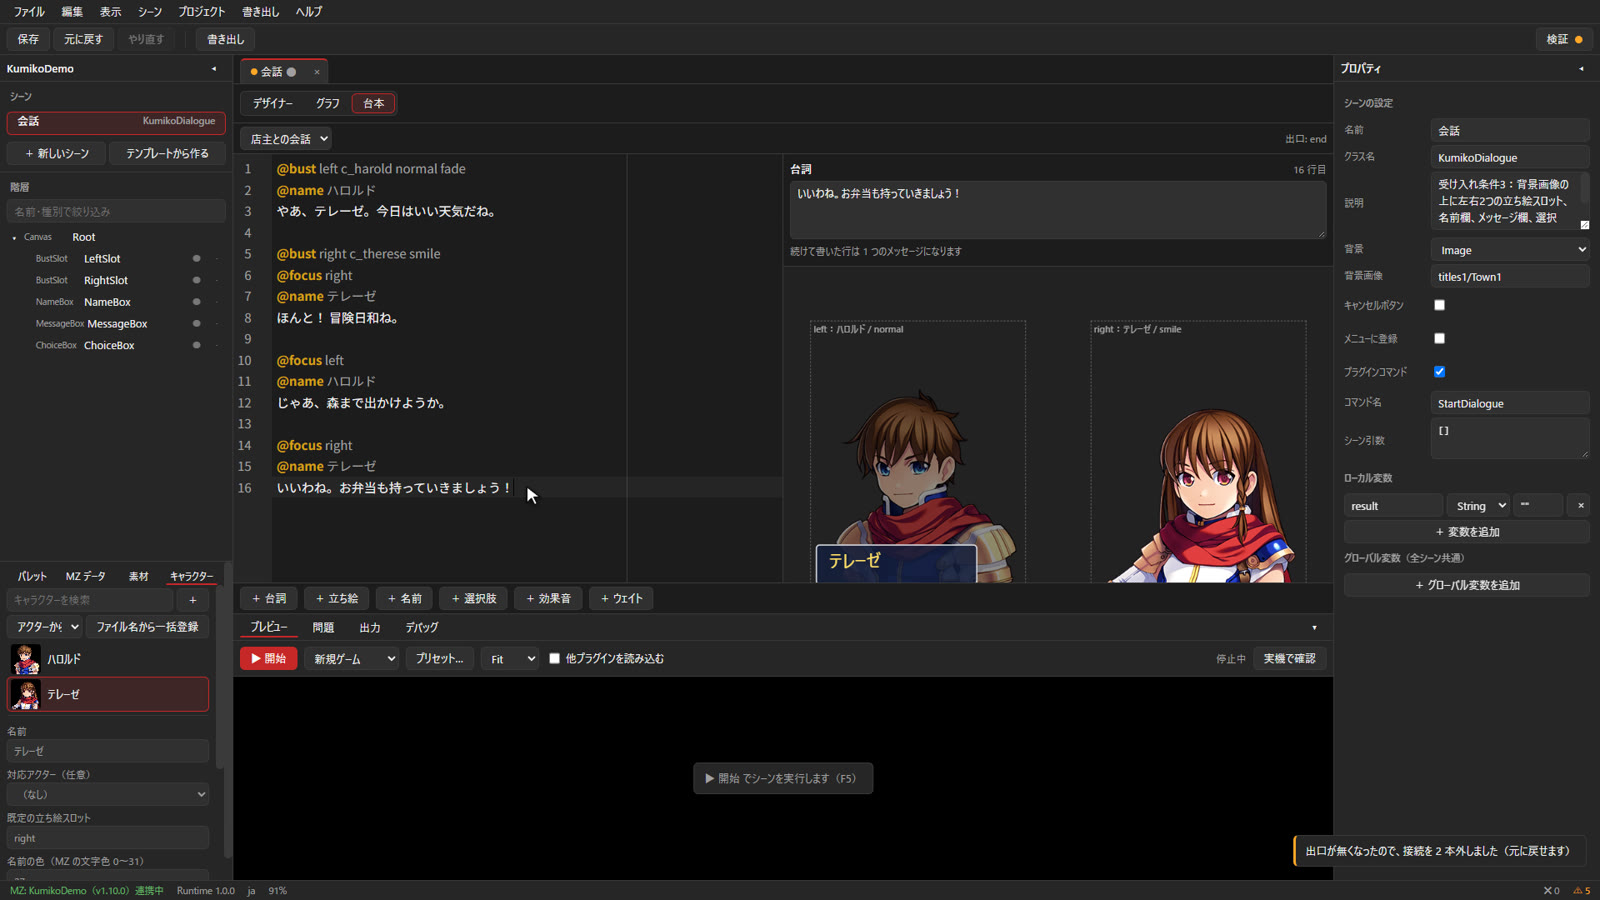
Task: Toggle NameBox visibility dot
Action: pyautogui.click(x=196, y=302)
